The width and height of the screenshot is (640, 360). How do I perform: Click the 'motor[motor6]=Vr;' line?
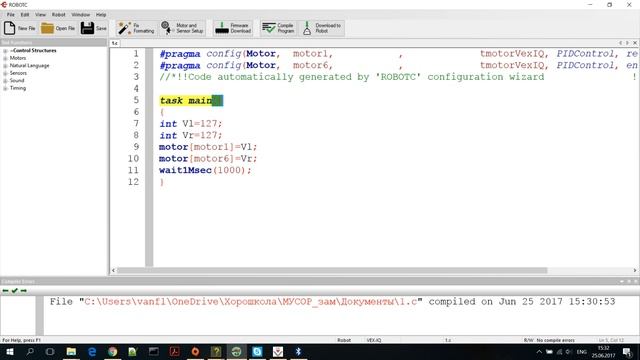(208, 158)
